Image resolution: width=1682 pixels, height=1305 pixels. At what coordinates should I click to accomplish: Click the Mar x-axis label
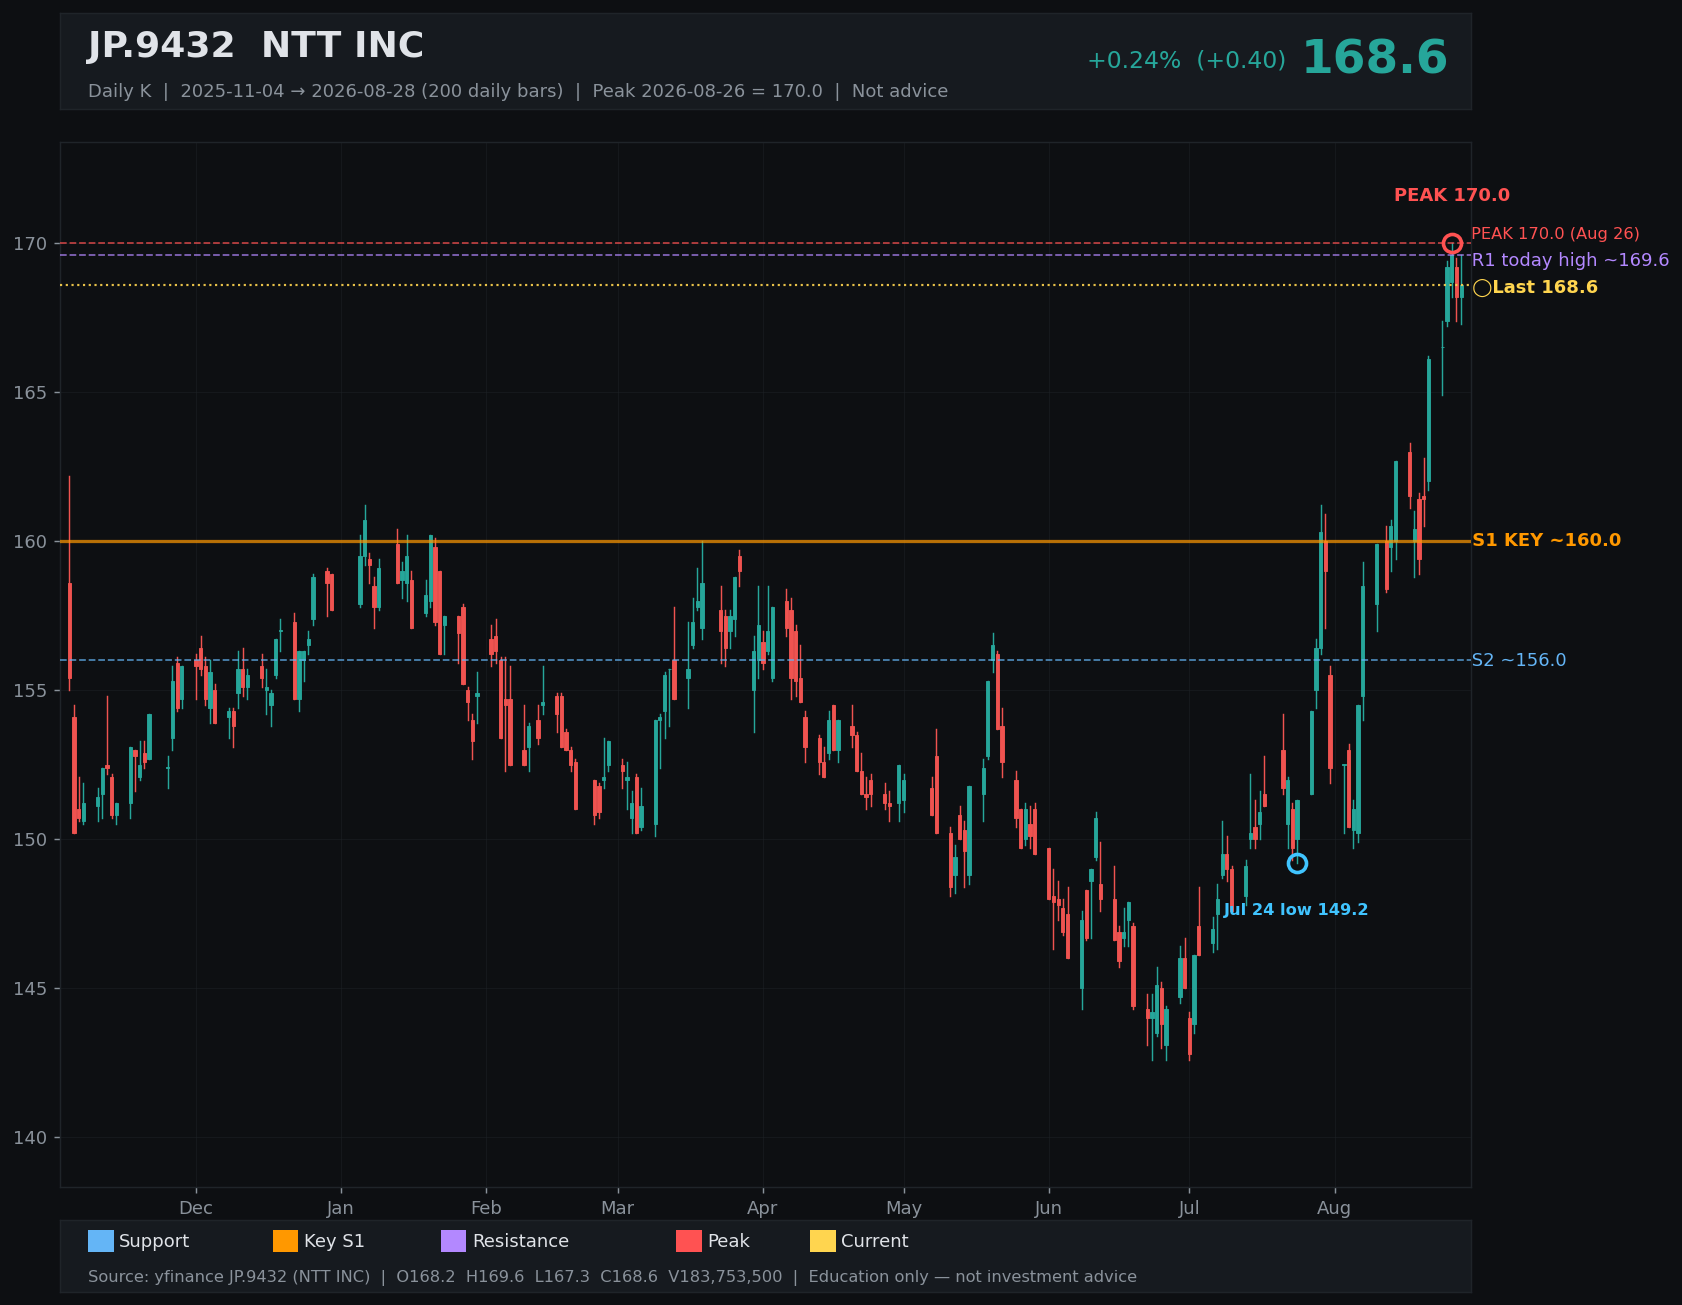click(618, 1208)
